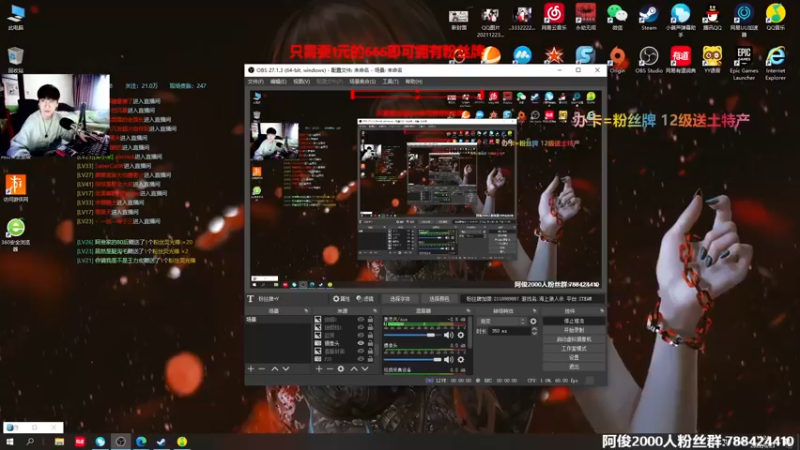Open transition properties gear in OBS
The height and width of the screenshot is (450, 800).
click(x=533, y=321)
